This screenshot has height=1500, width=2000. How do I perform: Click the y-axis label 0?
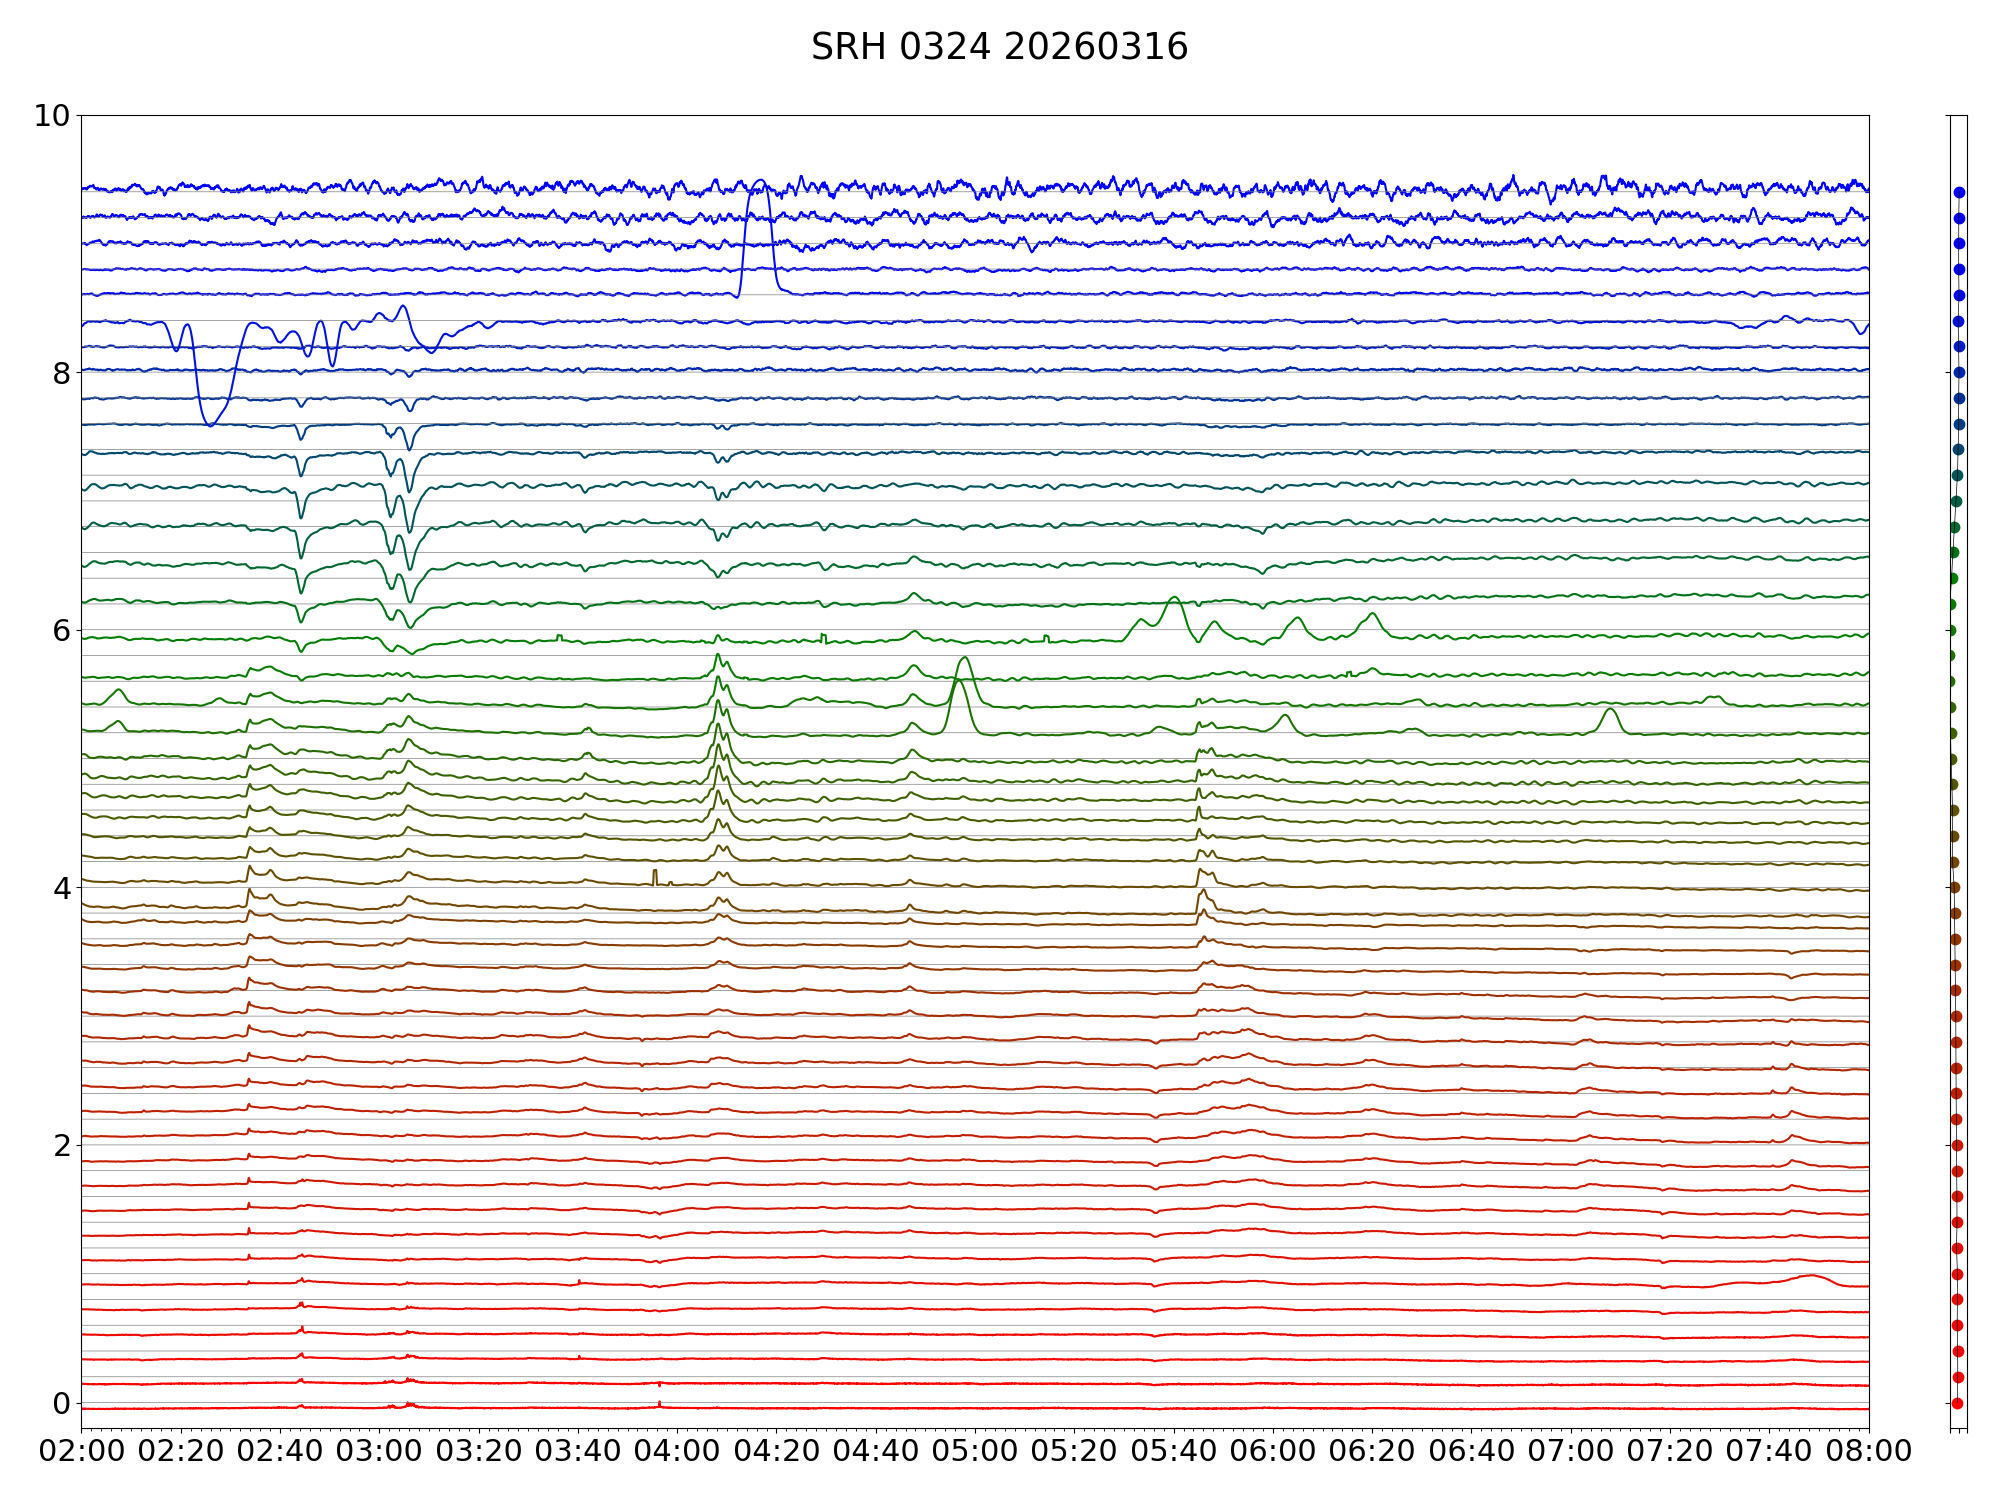[62, 1403]
